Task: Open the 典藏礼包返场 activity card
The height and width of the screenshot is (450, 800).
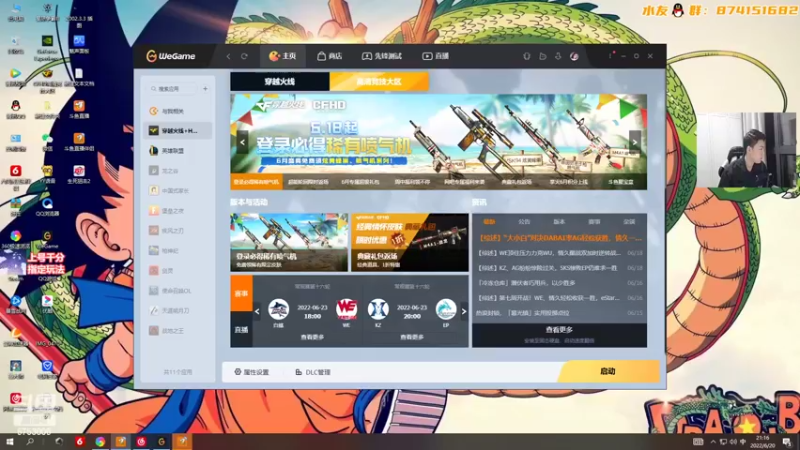Action: tap(410, 242)
